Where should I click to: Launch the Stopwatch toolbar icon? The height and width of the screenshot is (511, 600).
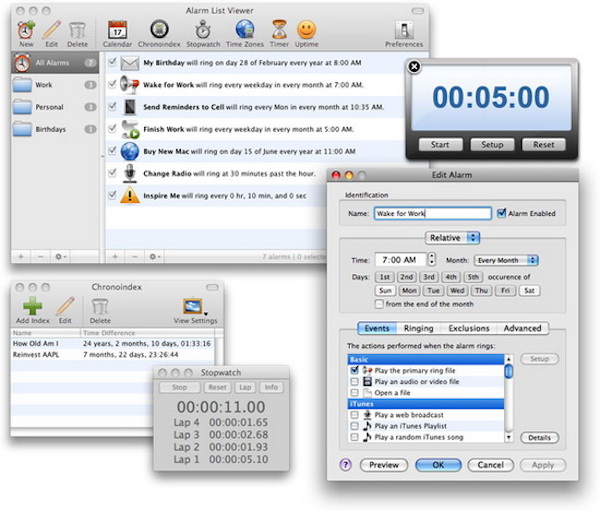(203, 30)
